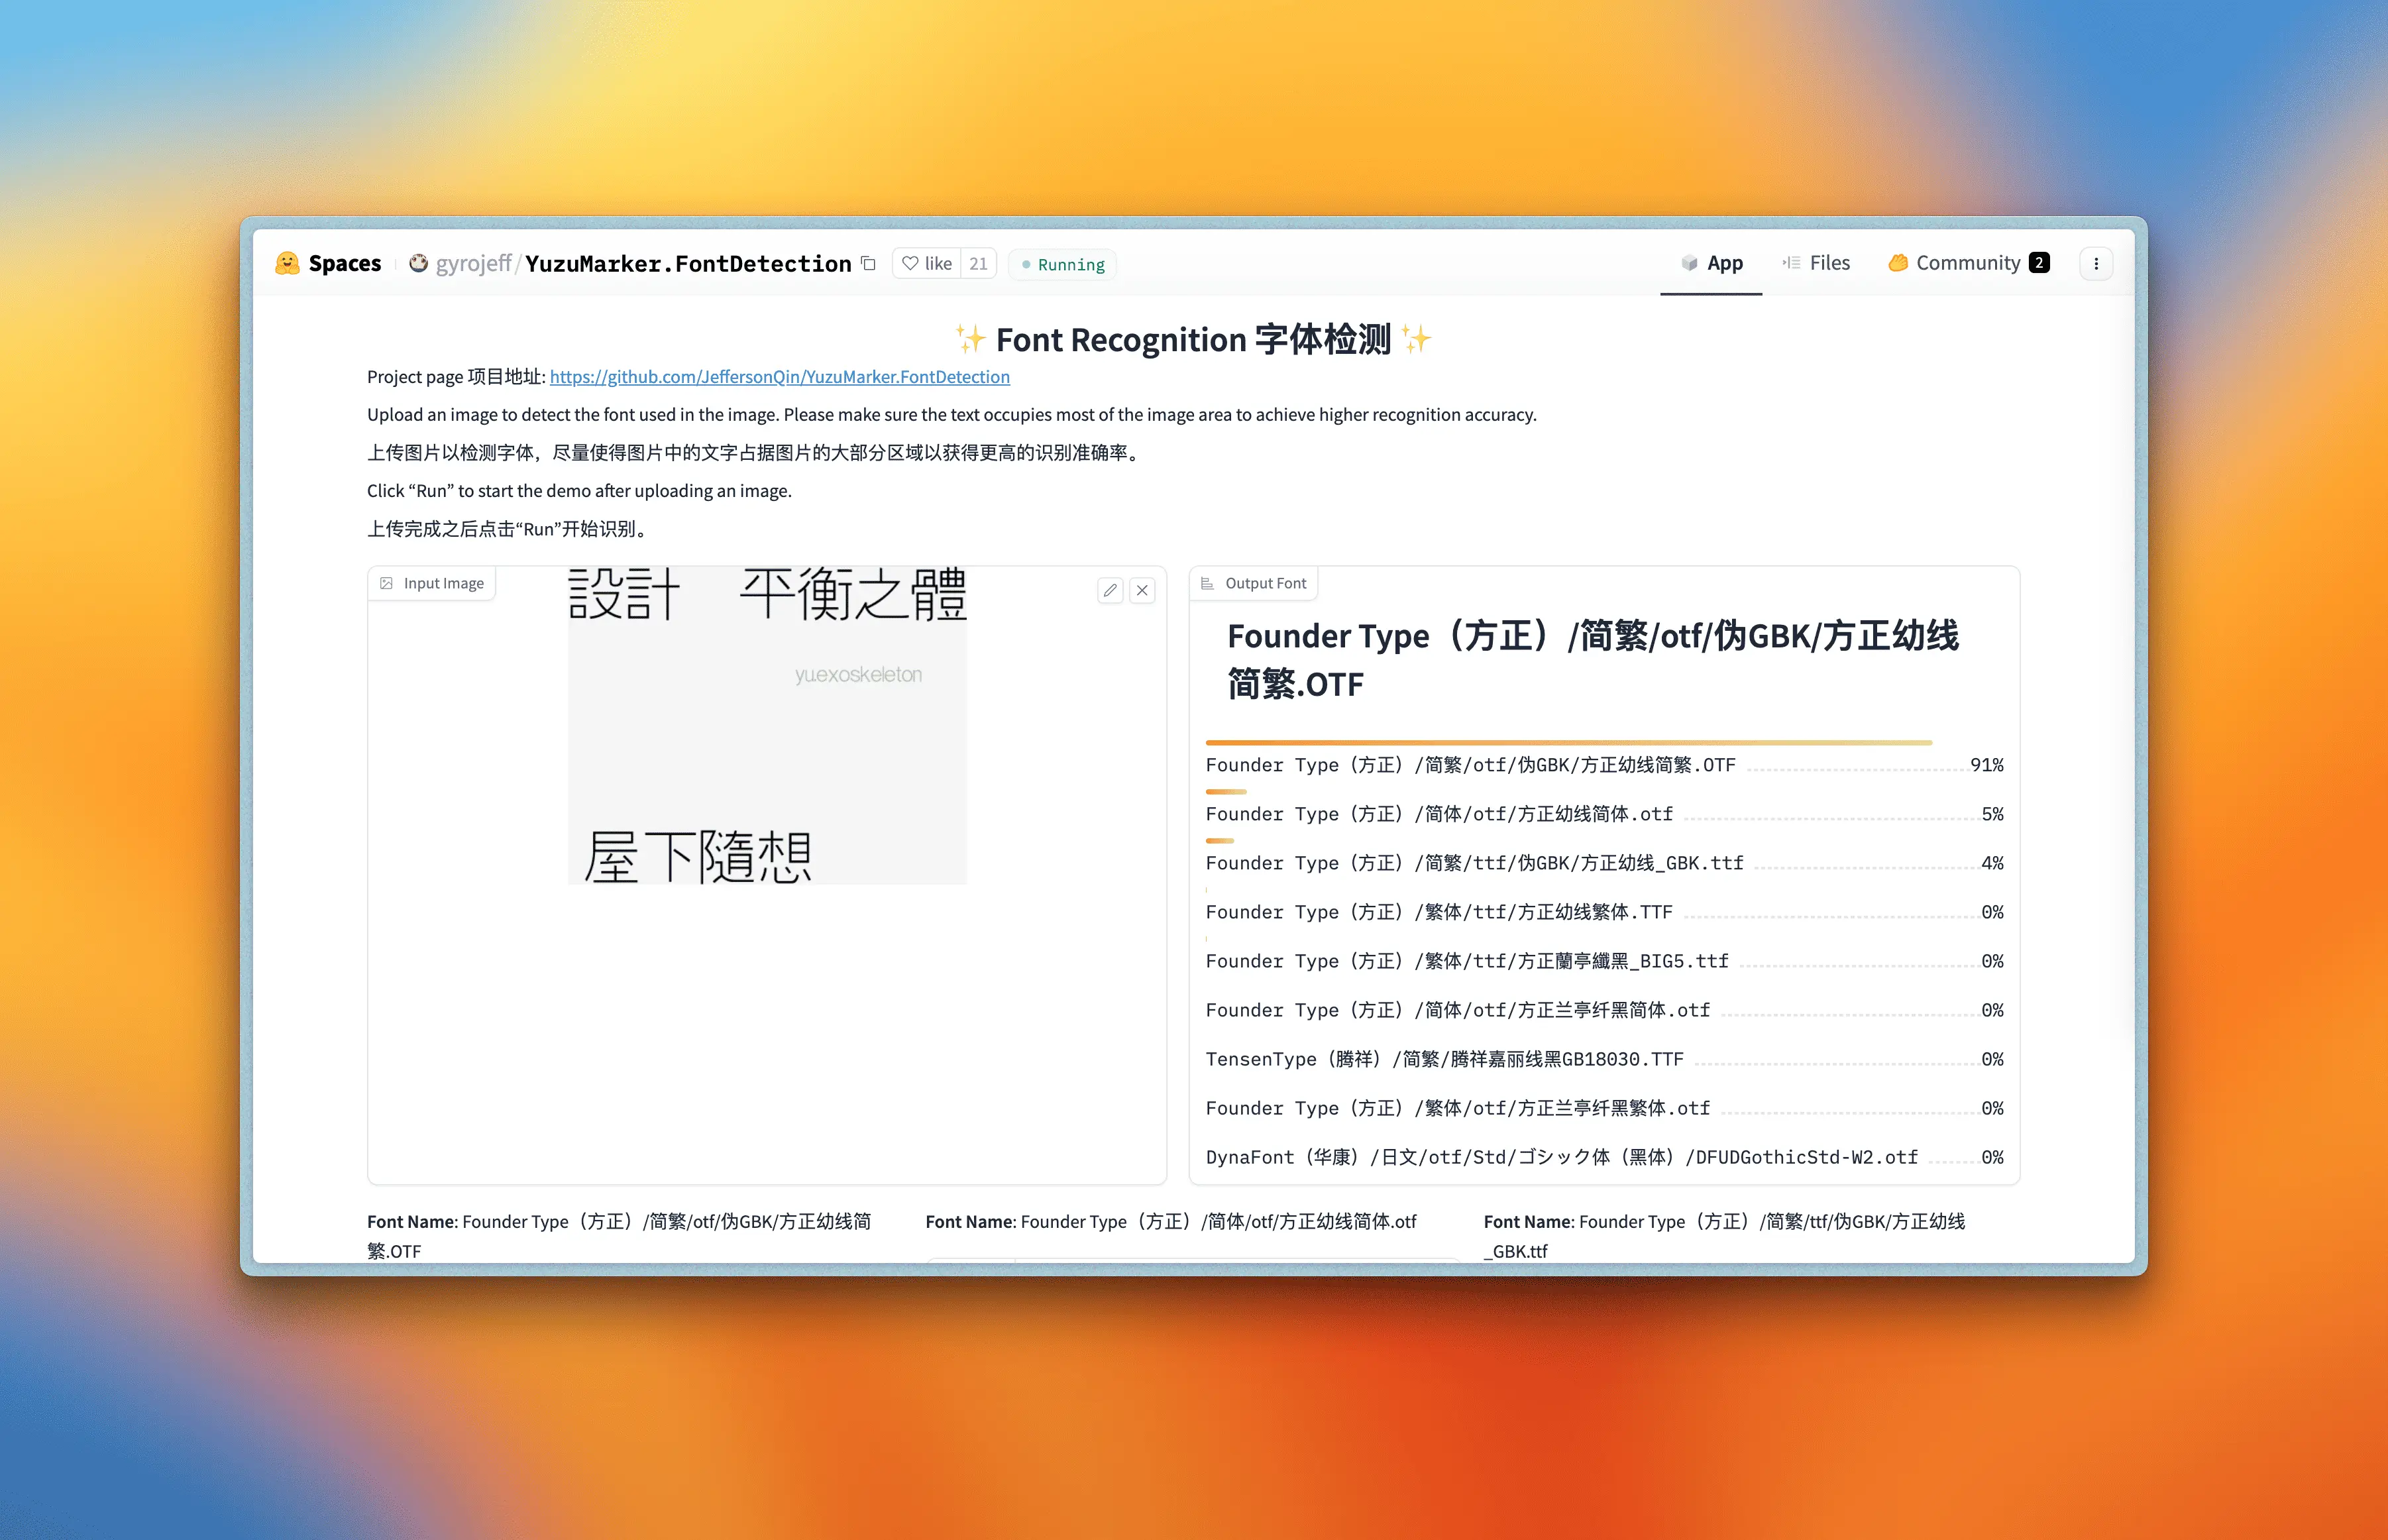Select the DFUDGothicStd-W2.otf result row
The height and width of the screenshot is (1540, 2388).
tap(1561, 1157)
